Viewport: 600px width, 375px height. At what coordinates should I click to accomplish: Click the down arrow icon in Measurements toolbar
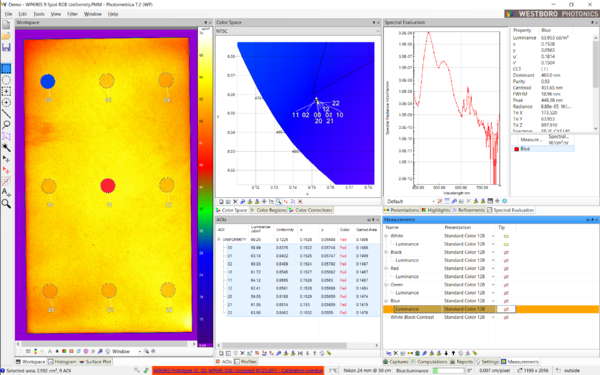coord(446,353)
